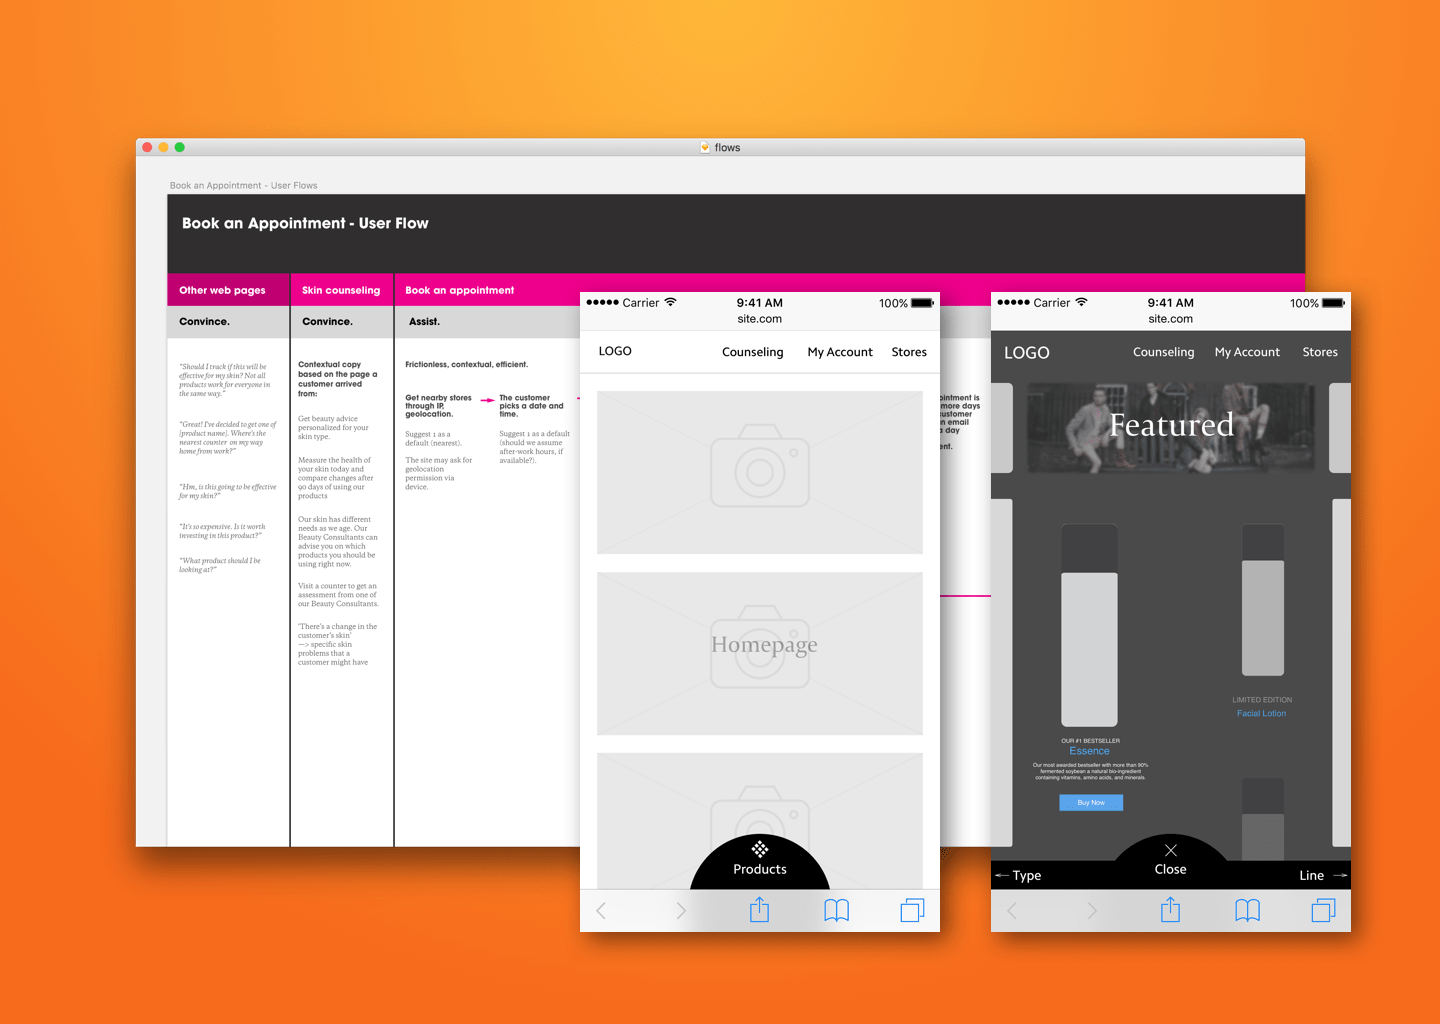Viewport: 1440px width, 1024px height.
Task: Select the 'Other web pages' column header
Action: point(228,290)
